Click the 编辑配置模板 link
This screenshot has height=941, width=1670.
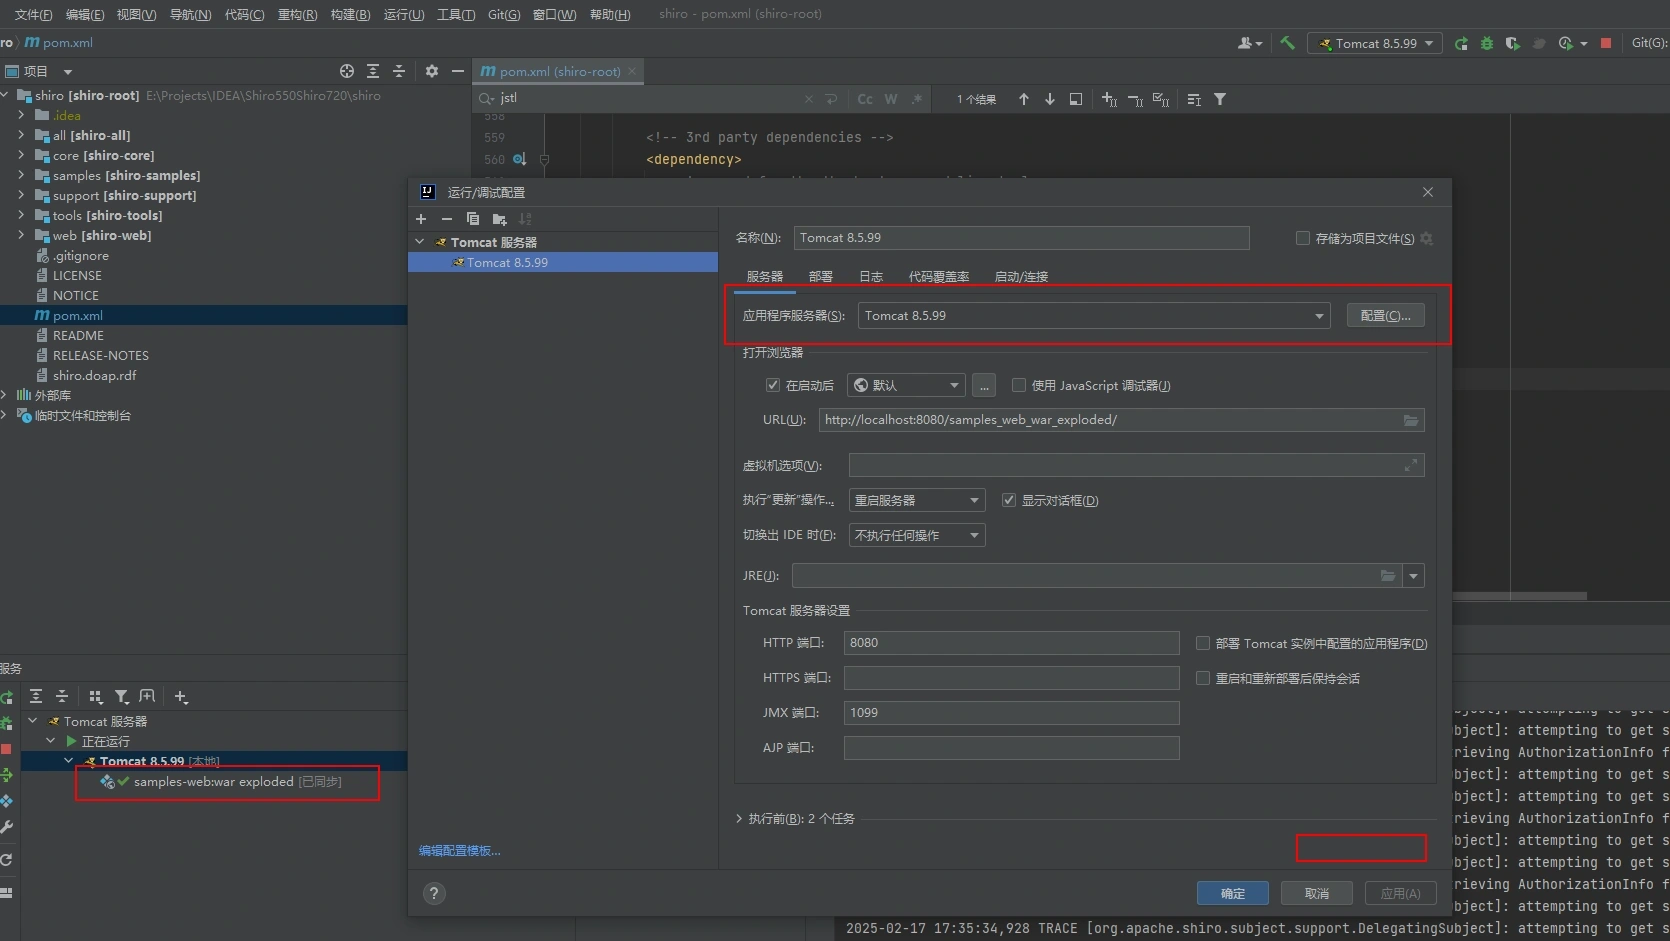click(x=460, y=851)
